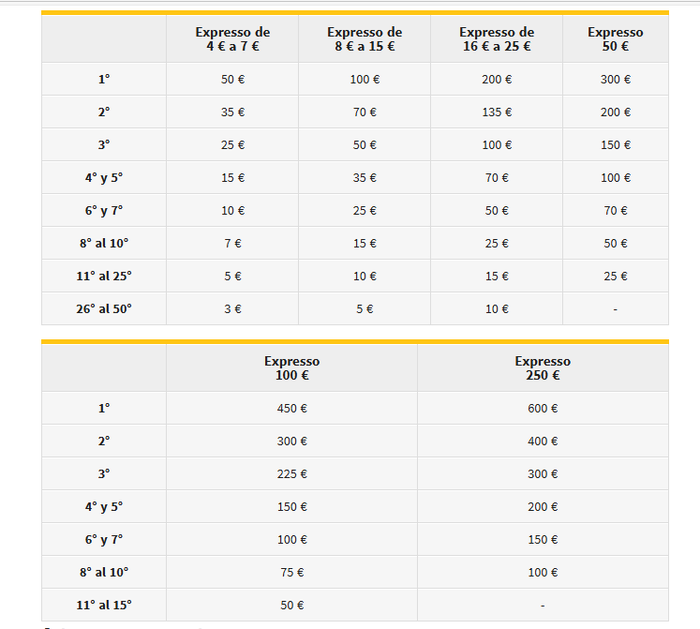Image resolution: width=700 pixels, height=629 pixels.
Task: Click the dash cell under Expresso 50 €
Action: pos(615,309)
